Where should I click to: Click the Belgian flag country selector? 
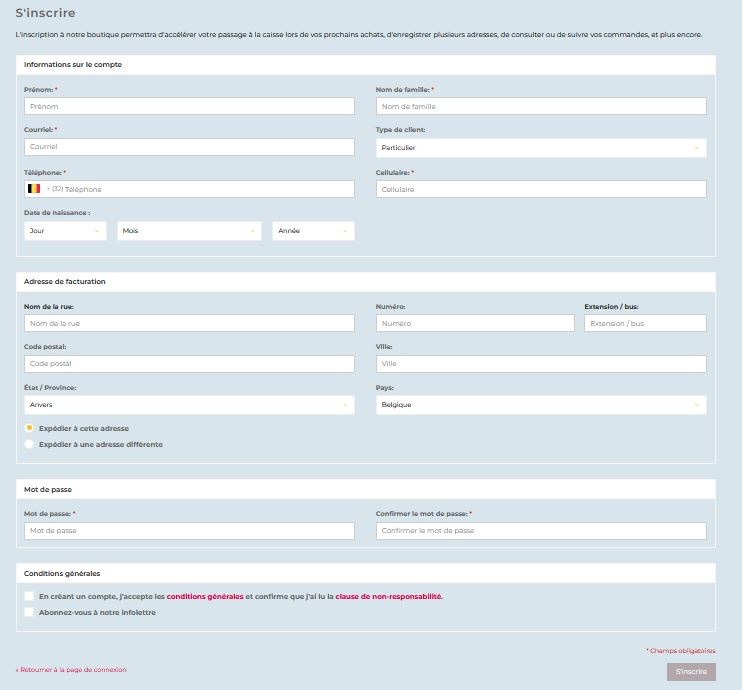(x=34, y=189)
